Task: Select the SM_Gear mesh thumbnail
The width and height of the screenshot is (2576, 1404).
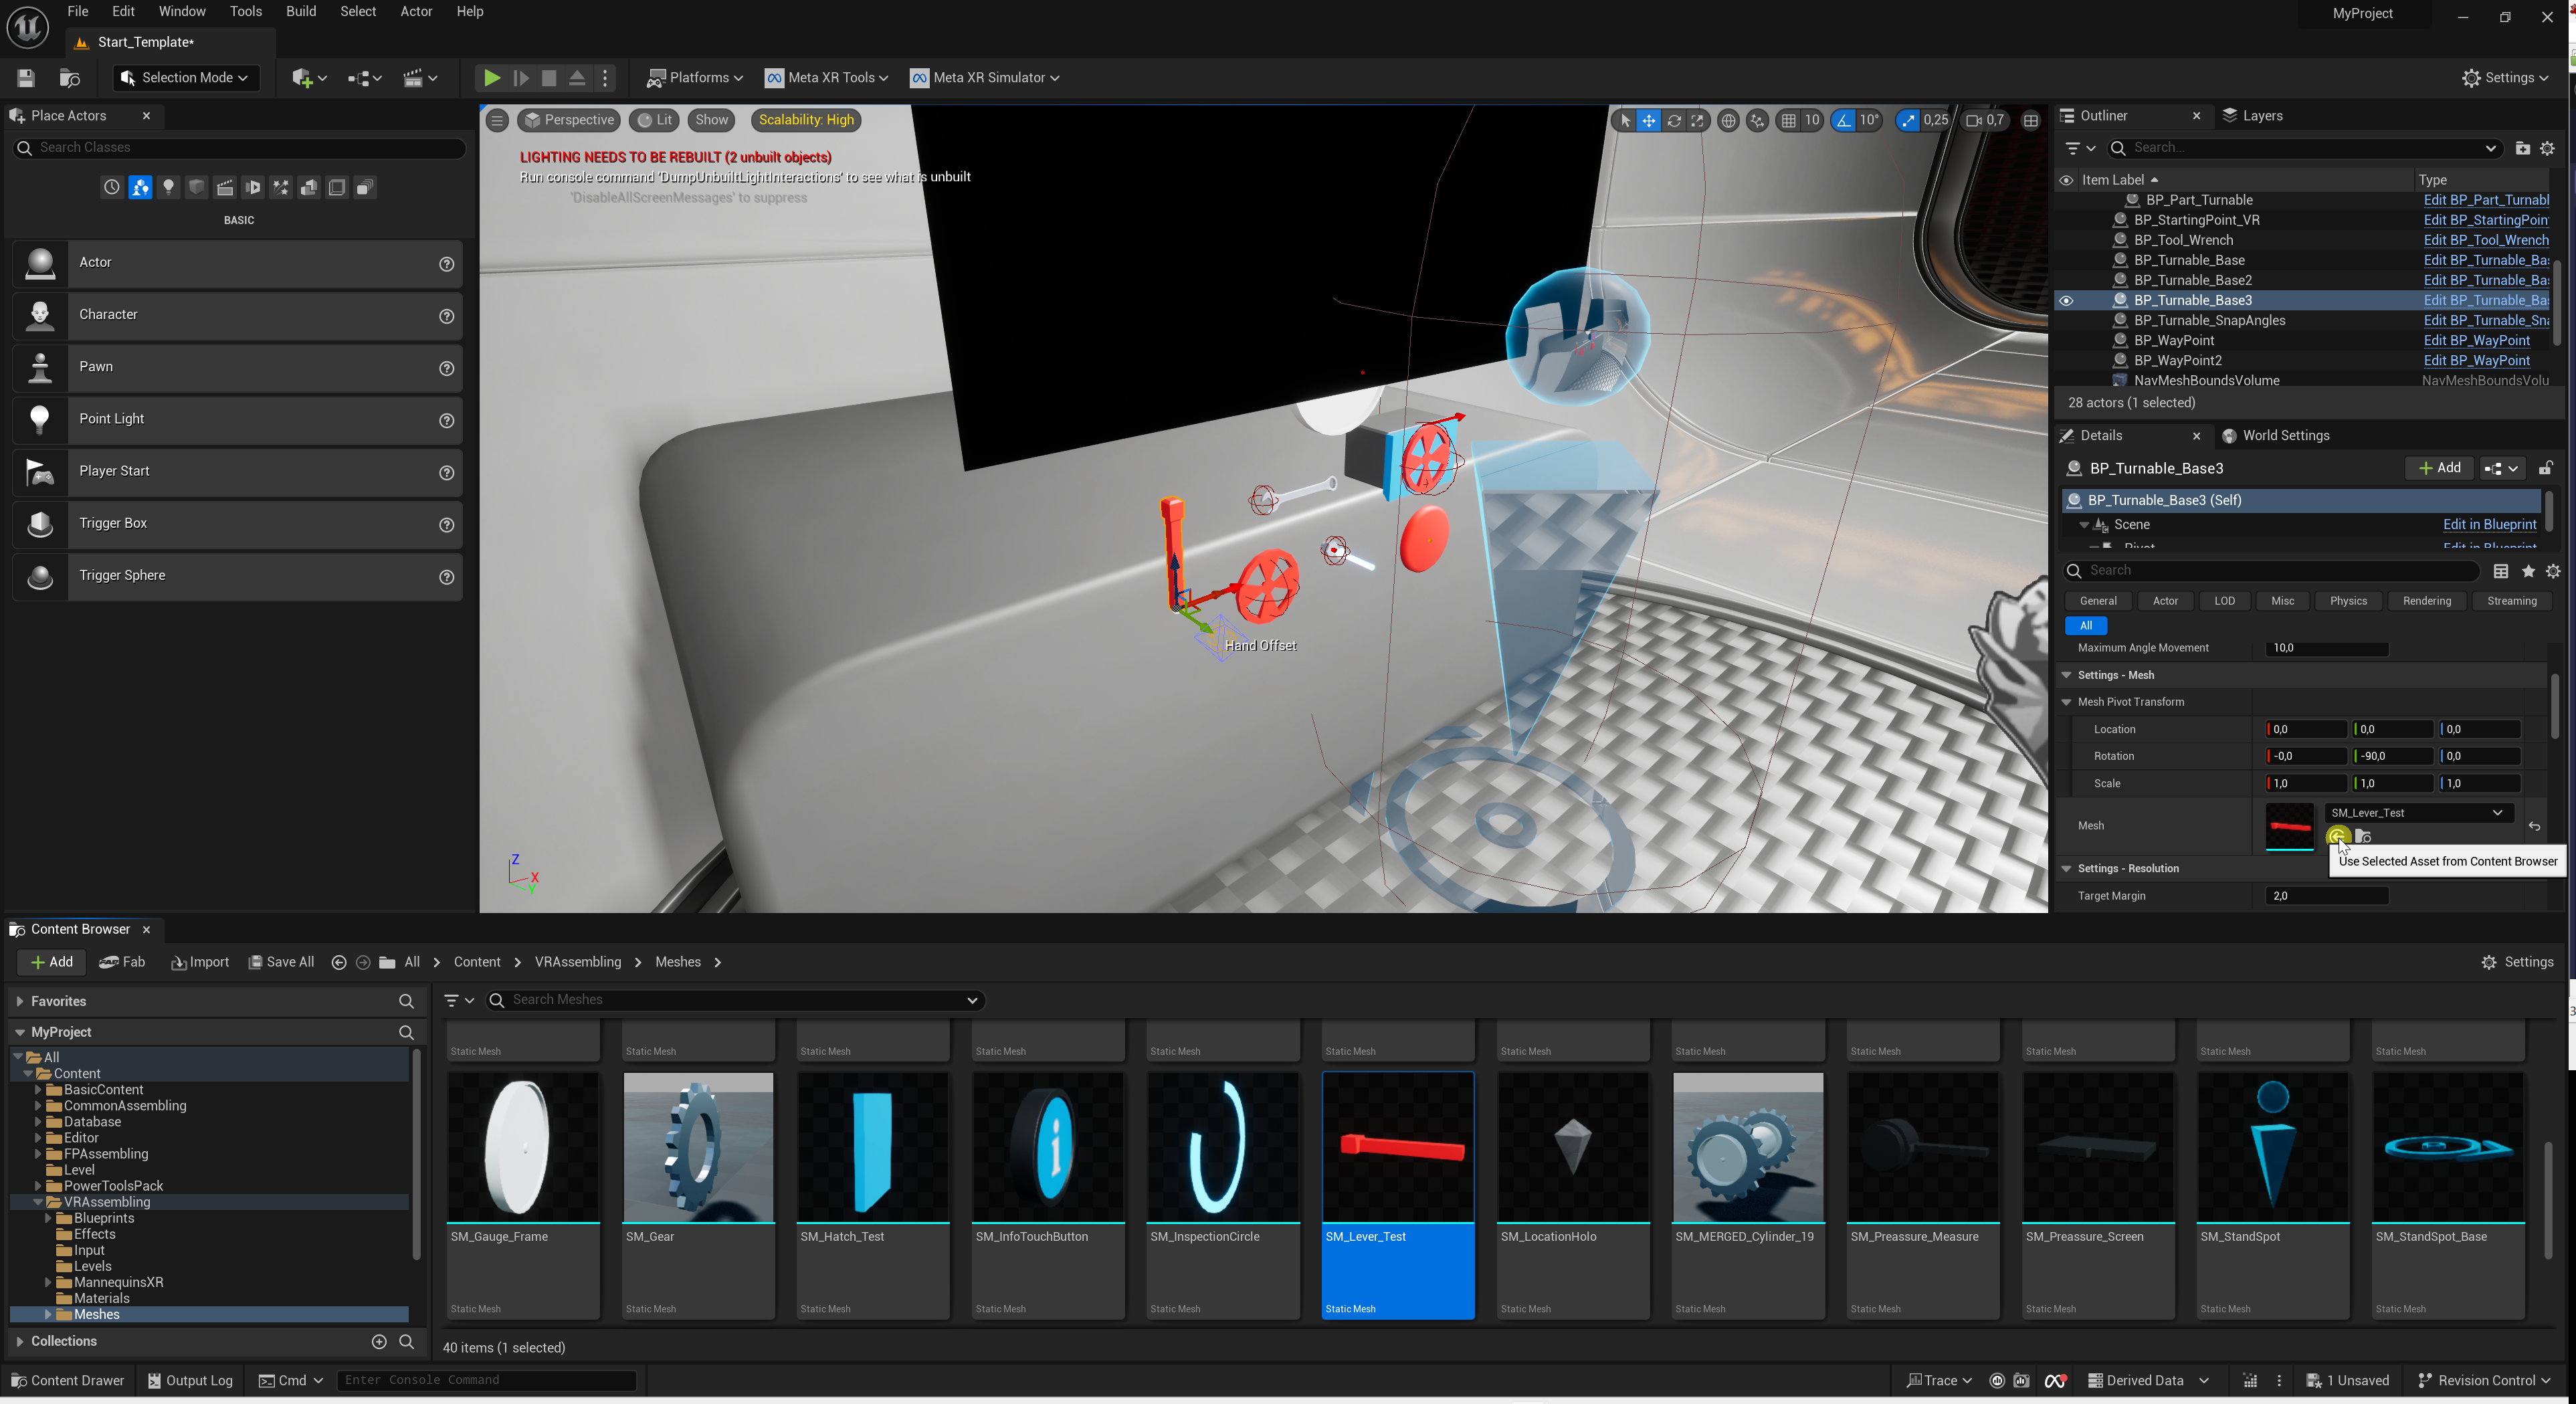Action: coord(698,1148)
